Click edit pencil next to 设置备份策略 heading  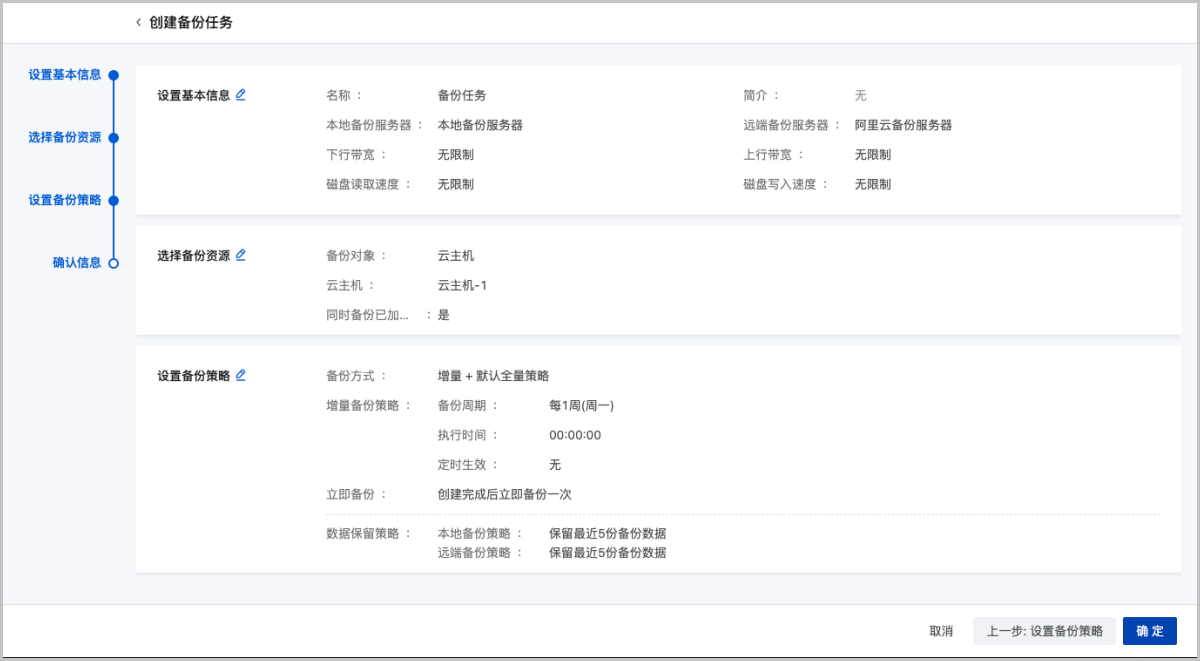(241, 375)
